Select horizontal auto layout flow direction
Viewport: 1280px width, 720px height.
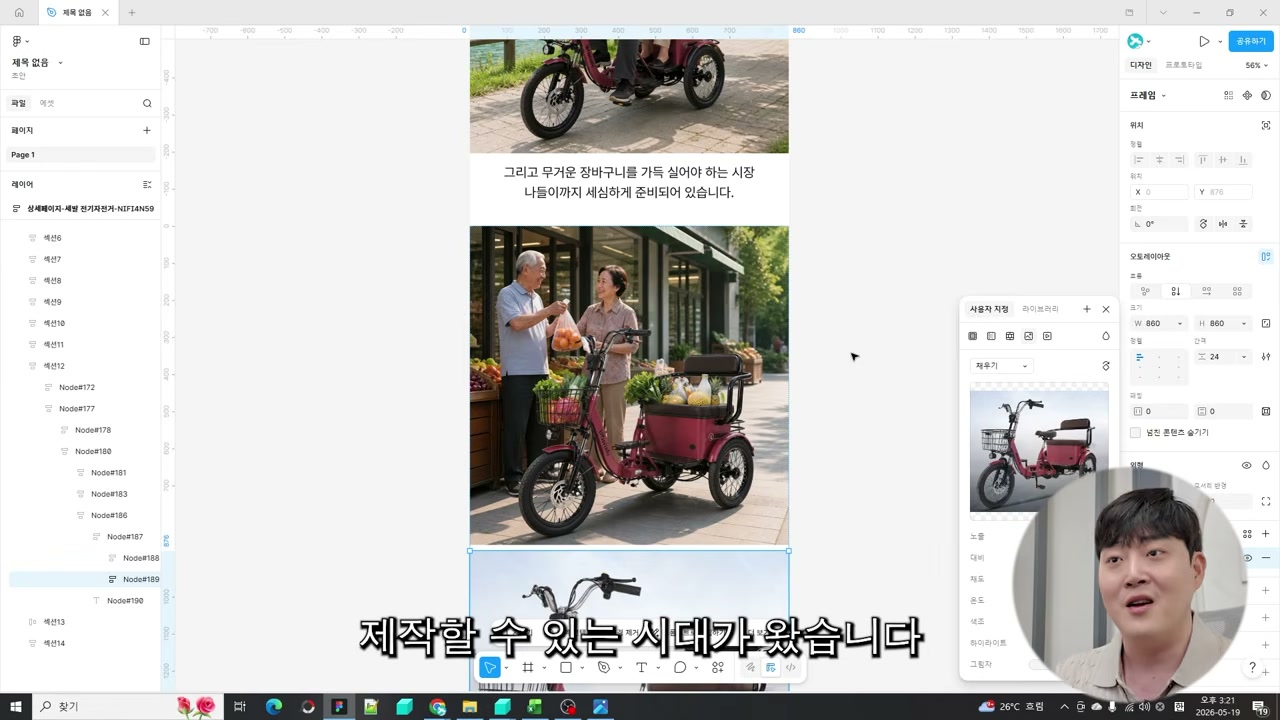pyautogui.click(x=1206, y=291)
